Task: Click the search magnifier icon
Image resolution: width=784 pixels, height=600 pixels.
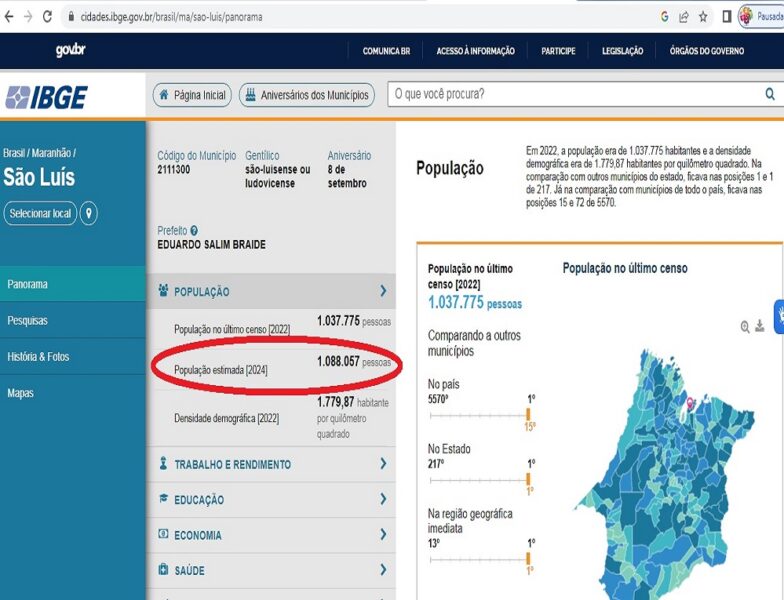Action: (770, 94)
